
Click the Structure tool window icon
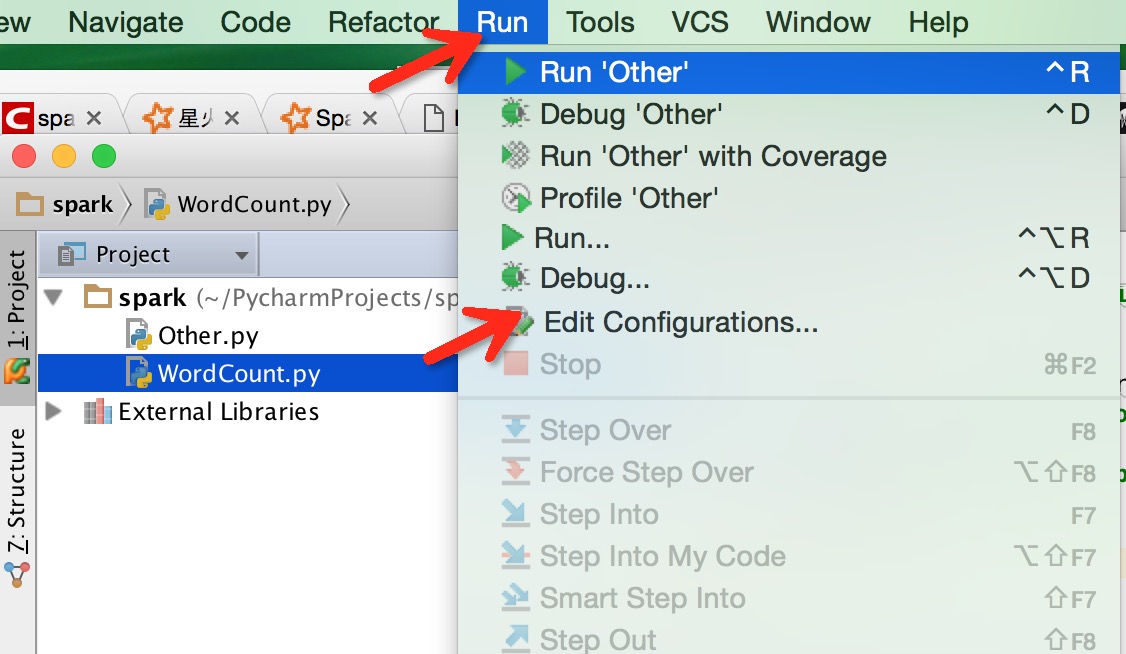(17, 574)
